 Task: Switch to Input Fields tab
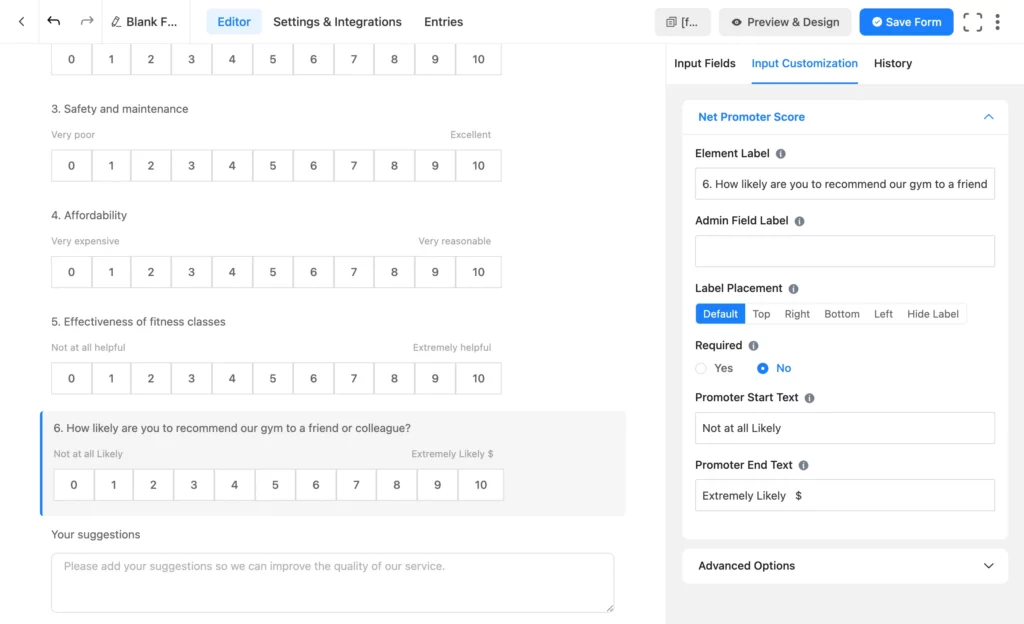[x=705, y=63]
